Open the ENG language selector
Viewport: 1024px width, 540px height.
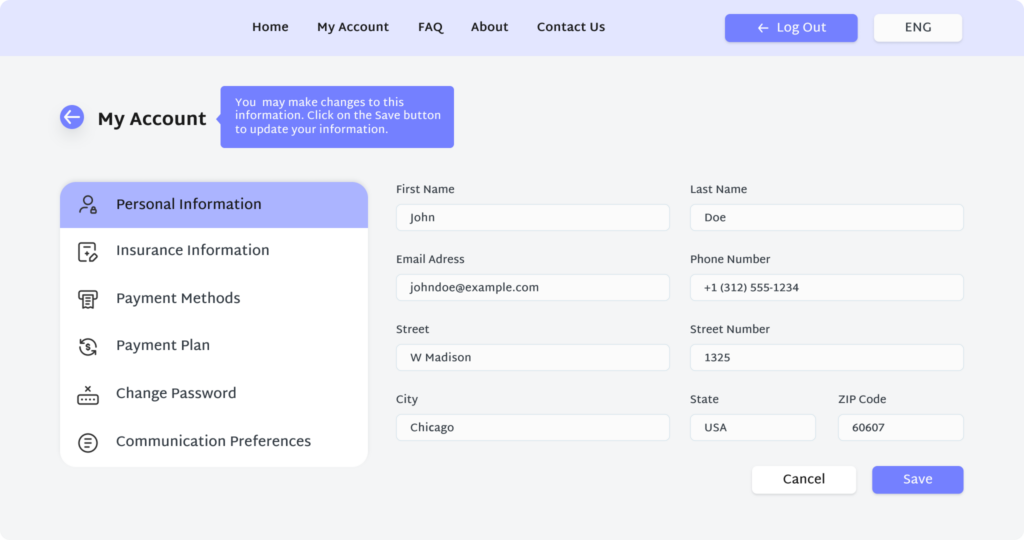tap(917, 28)
